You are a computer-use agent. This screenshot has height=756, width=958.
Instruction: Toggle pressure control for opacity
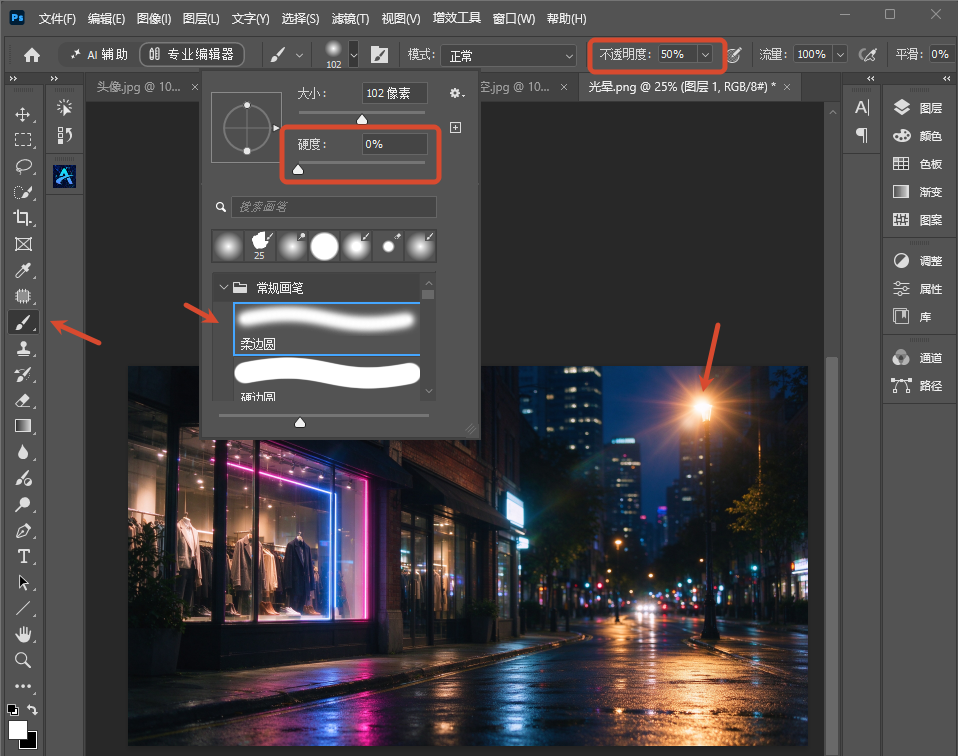pyautogui.click(x=734, y=55)
